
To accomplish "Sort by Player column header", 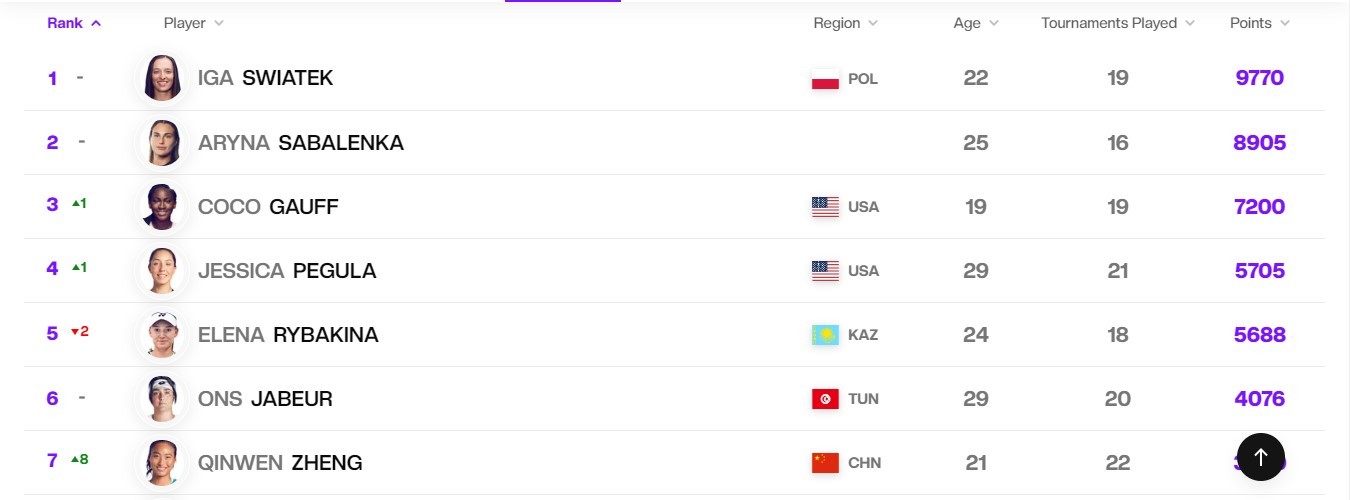I will click(x=193, y=23).
